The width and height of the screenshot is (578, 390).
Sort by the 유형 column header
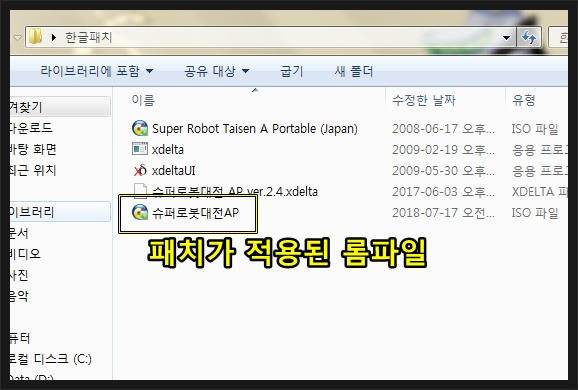(x=523, y=100)
